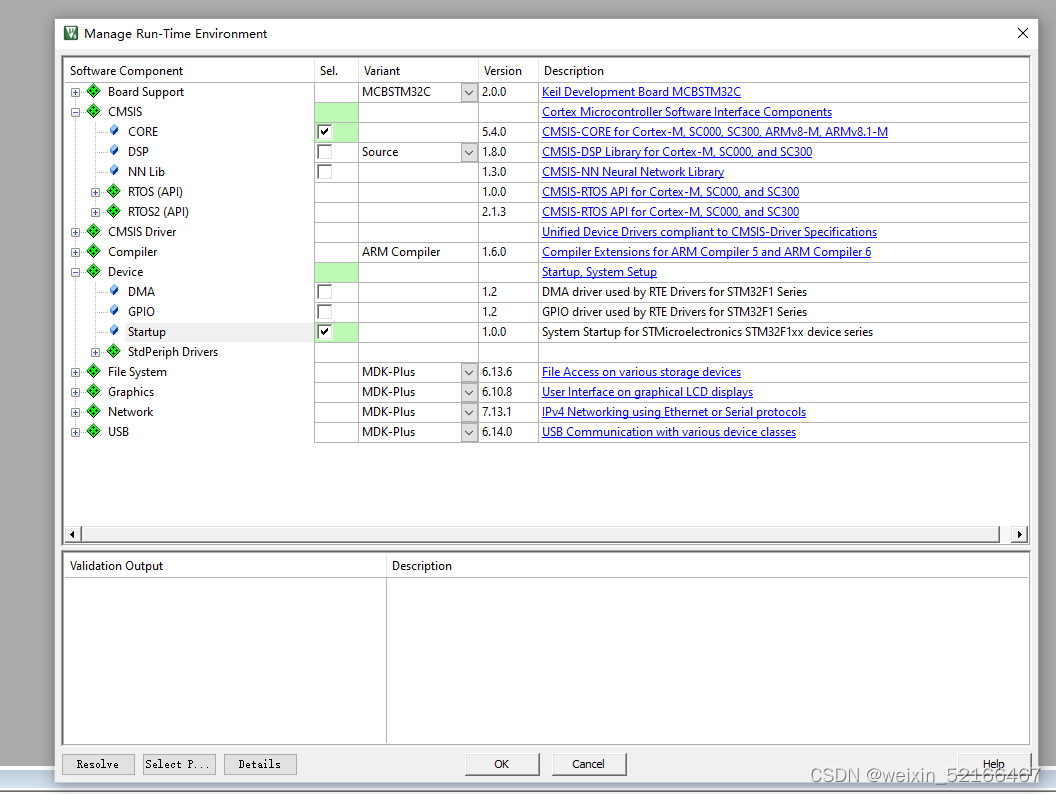Click the horizontal scrollbar right arrow
1056x794 pixels.
(x=1020, y=534)
